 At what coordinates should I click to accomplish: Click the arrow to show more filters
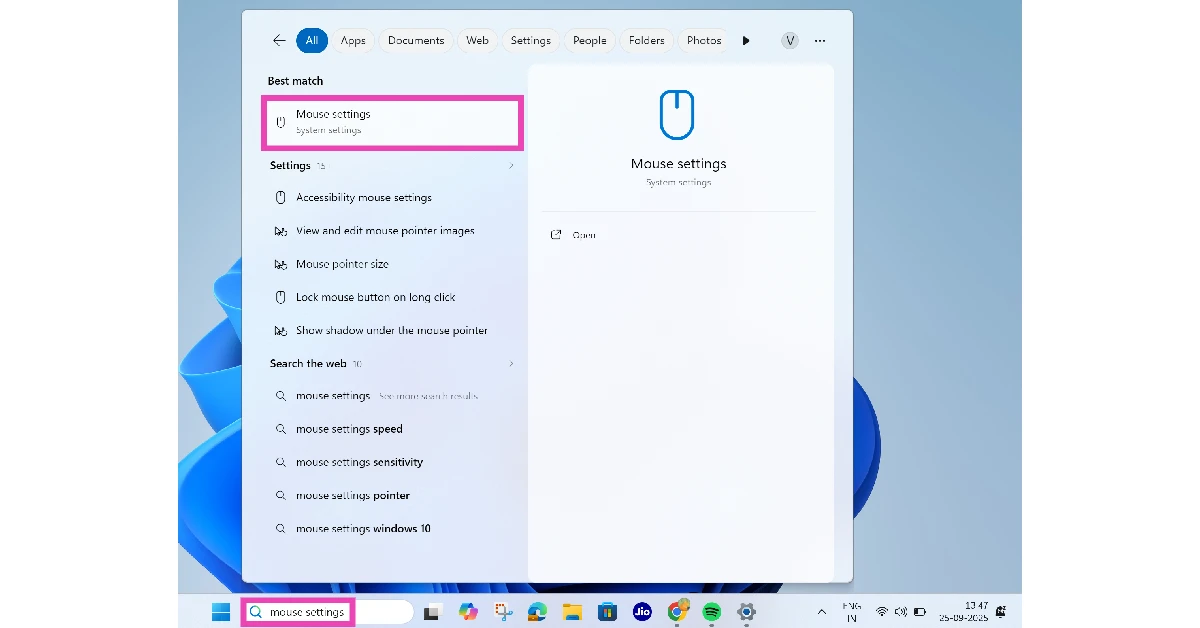click(746, 40)
